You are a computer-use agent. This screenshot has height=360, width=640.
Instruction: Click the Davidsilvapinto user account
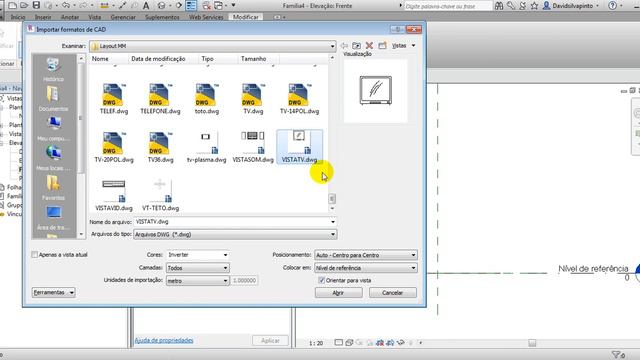572,6
